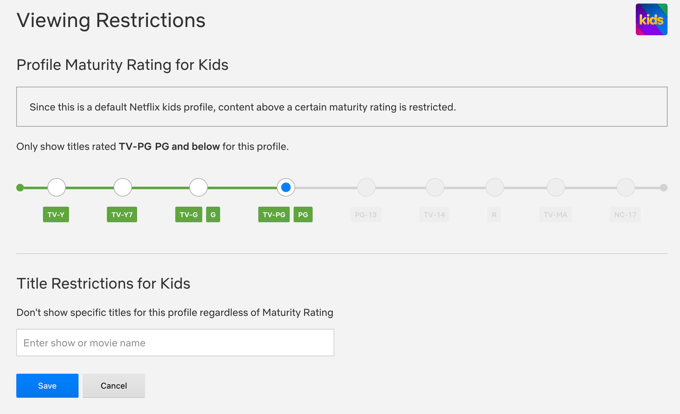Screen dimensions: 680x414
Task: Click the green G rating badge
Action: click(213, 214)
